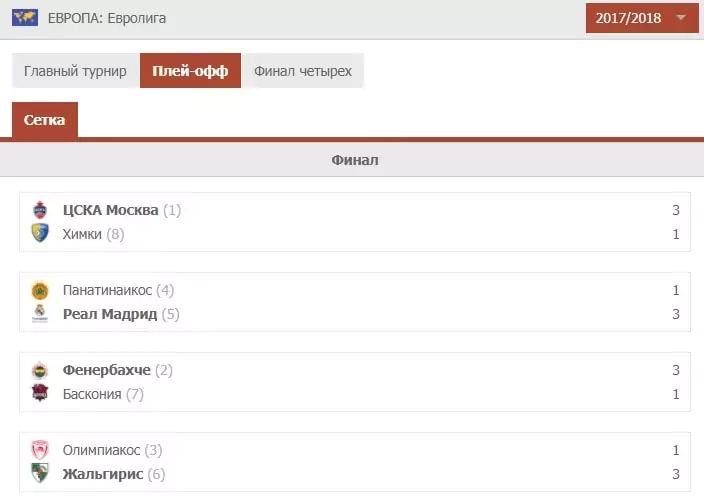Click the Финал round header
This screenshot has height=499, width=704.
tap(355, 160)
